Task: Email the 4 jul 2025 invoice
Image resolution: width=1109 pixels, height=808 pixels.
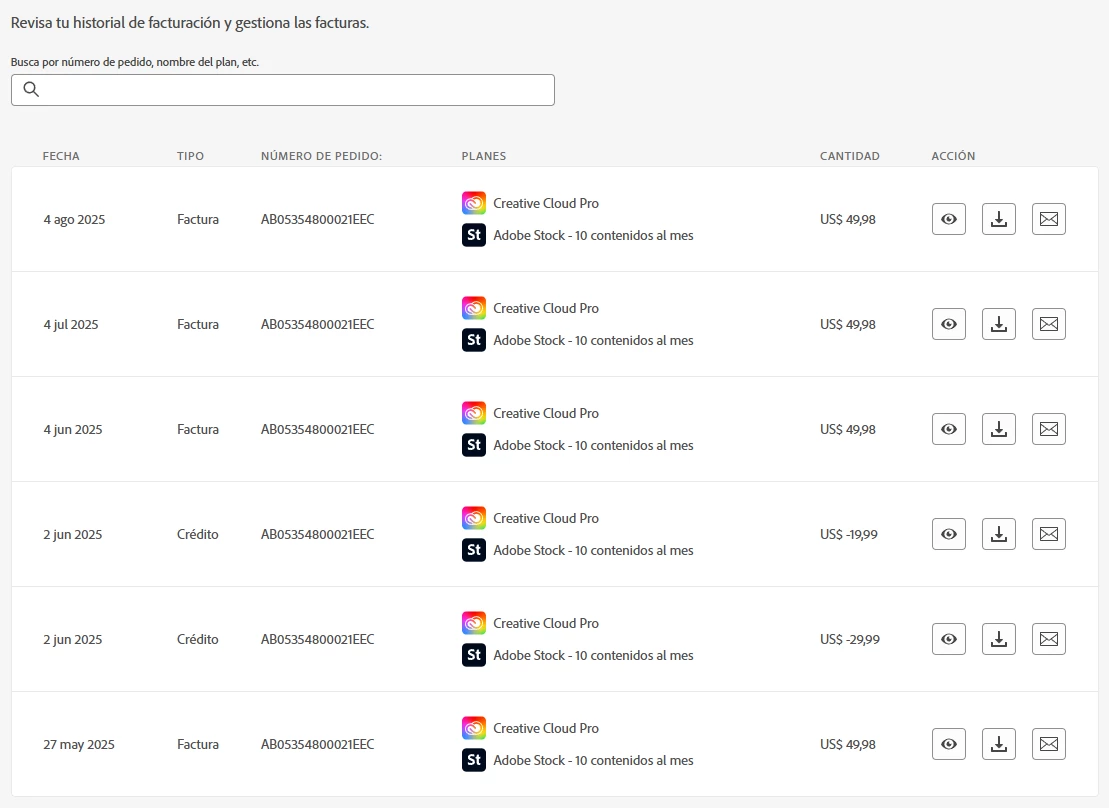Action: coord(1049,324)
